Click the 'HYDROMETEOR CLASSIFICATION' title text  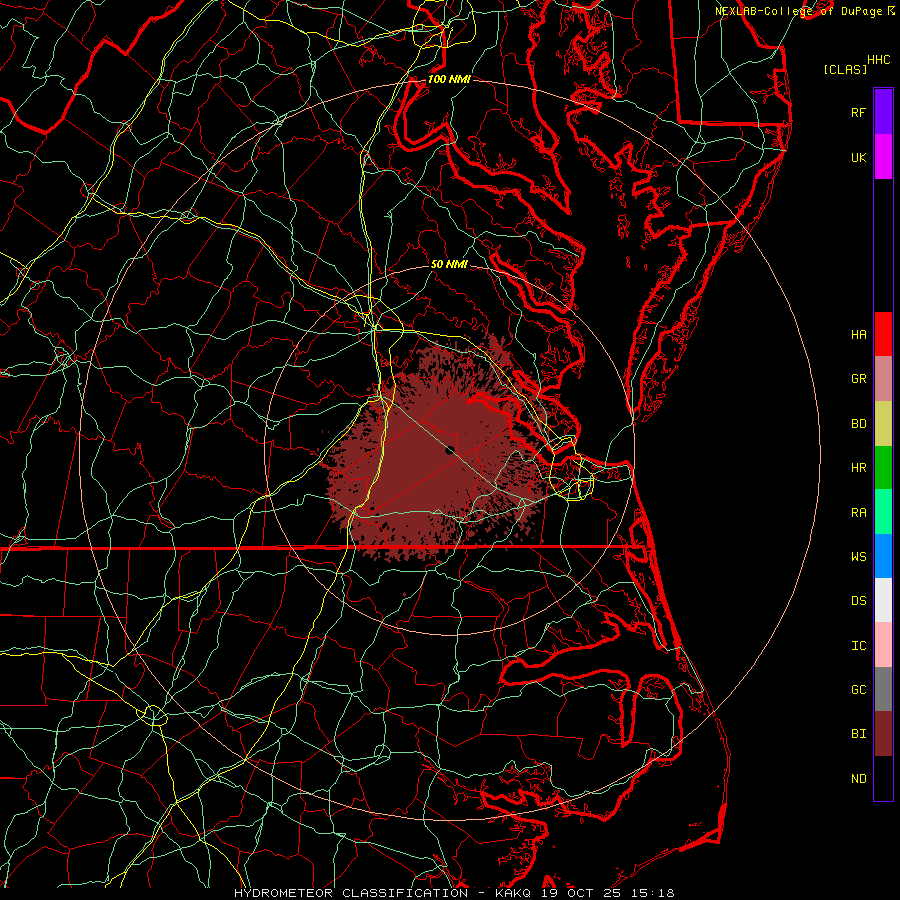[x=351, y=893]
